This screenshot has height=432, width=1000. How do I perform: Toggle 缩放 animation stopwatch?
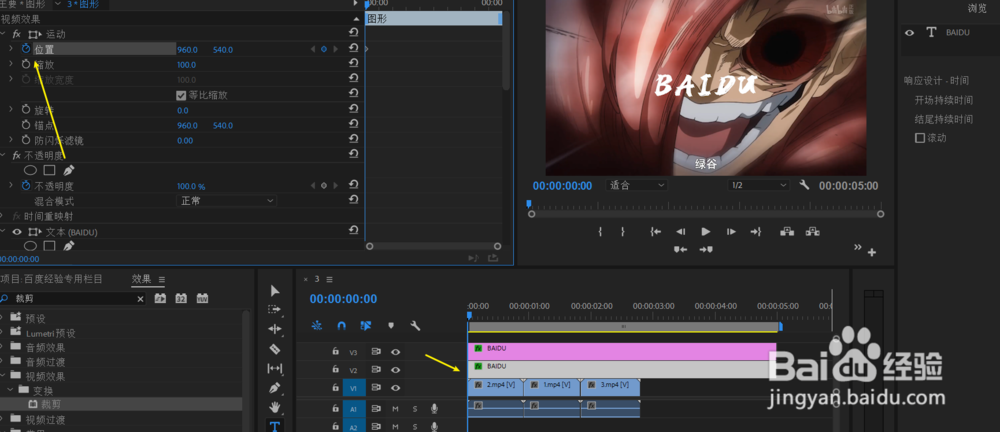[26, 64]
